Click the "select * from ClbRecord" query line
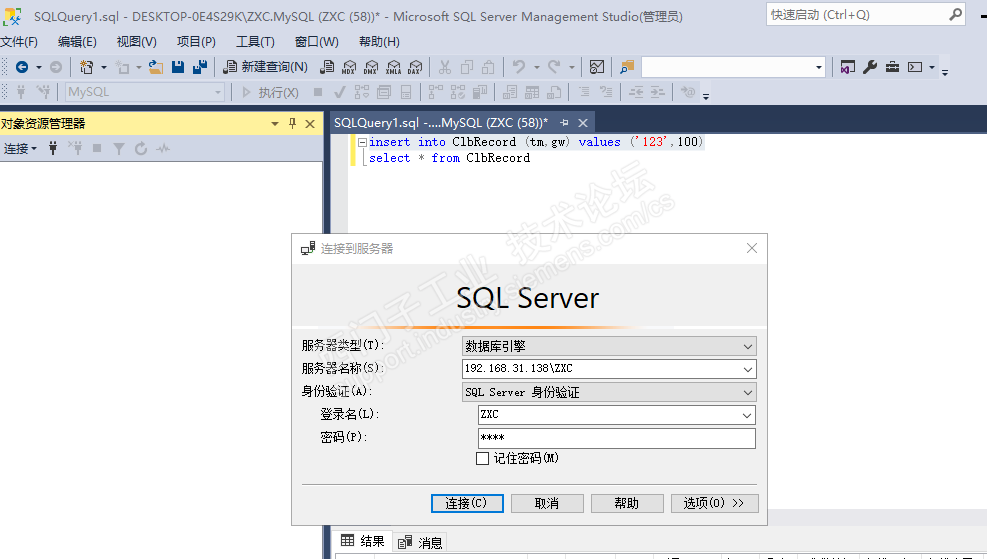The image size is (987, 559). [x=449, y=158]
